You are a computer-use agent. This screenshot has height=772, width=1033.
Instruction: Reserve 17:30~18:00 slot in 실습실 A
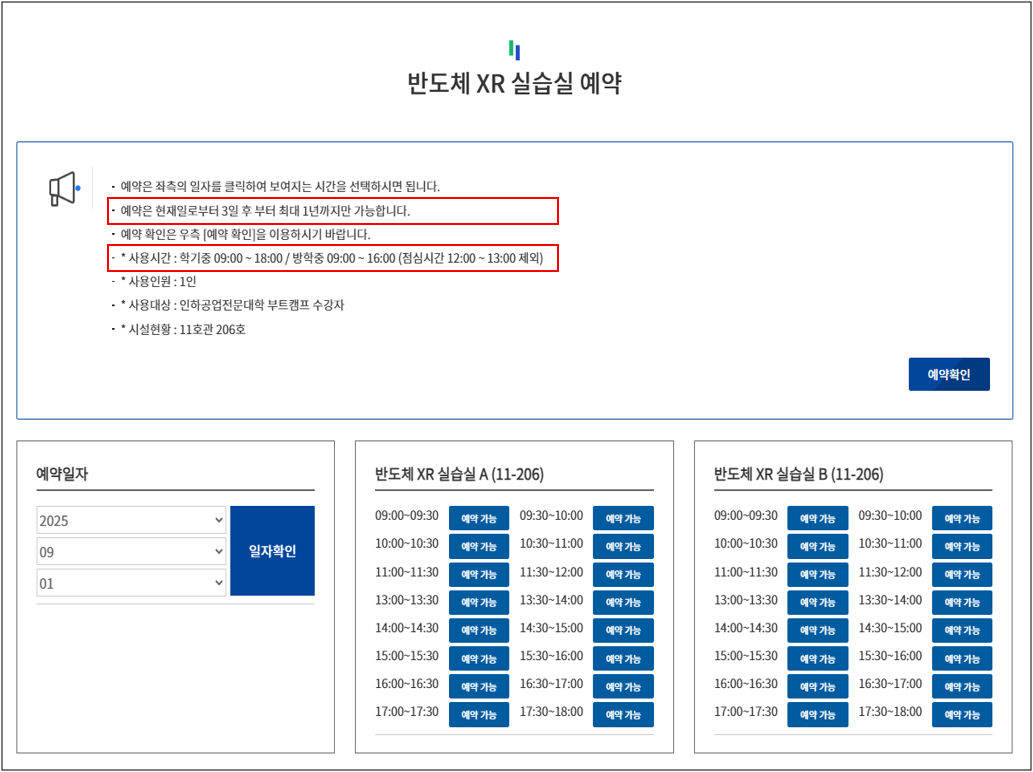pos(623,715)
